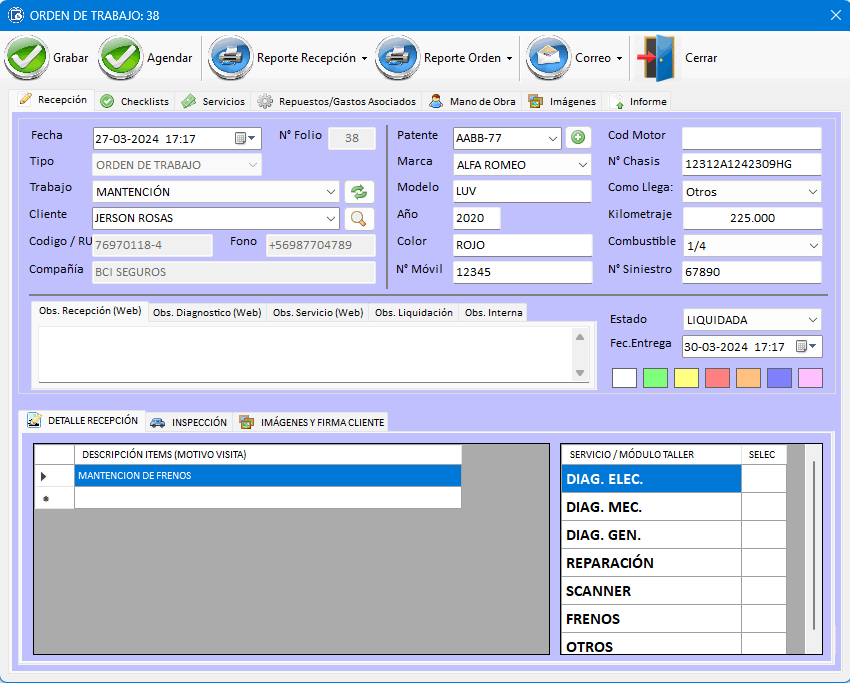This screenshot has width=850, height=683.
Task: Switch to the Mano de Obra tab
Action: pyautogui.click(x=474, y=101)
